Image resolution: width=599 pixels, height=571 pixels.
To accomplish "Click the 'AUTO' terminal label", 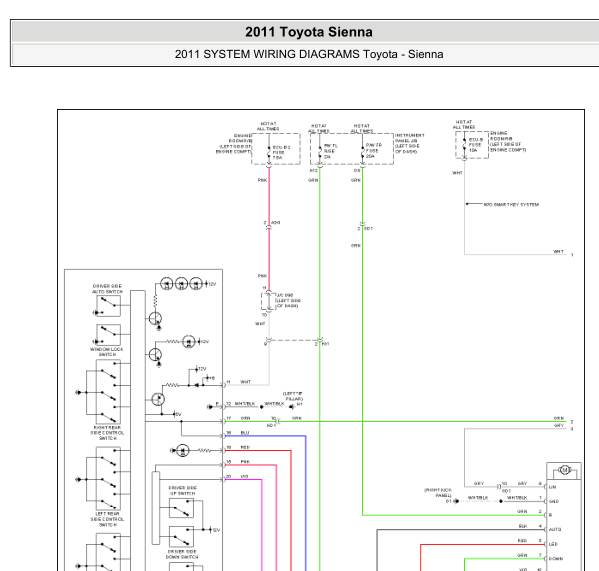I will tap(555, 529).
